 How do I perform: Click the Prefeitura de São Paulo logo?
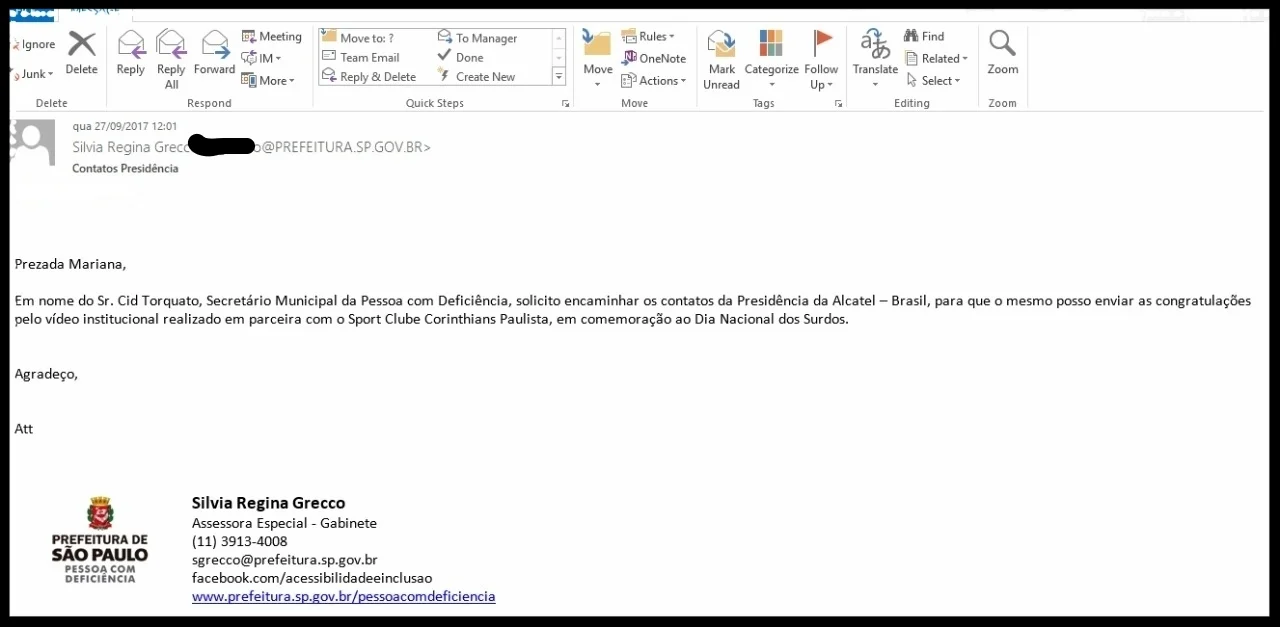[99, 540]
